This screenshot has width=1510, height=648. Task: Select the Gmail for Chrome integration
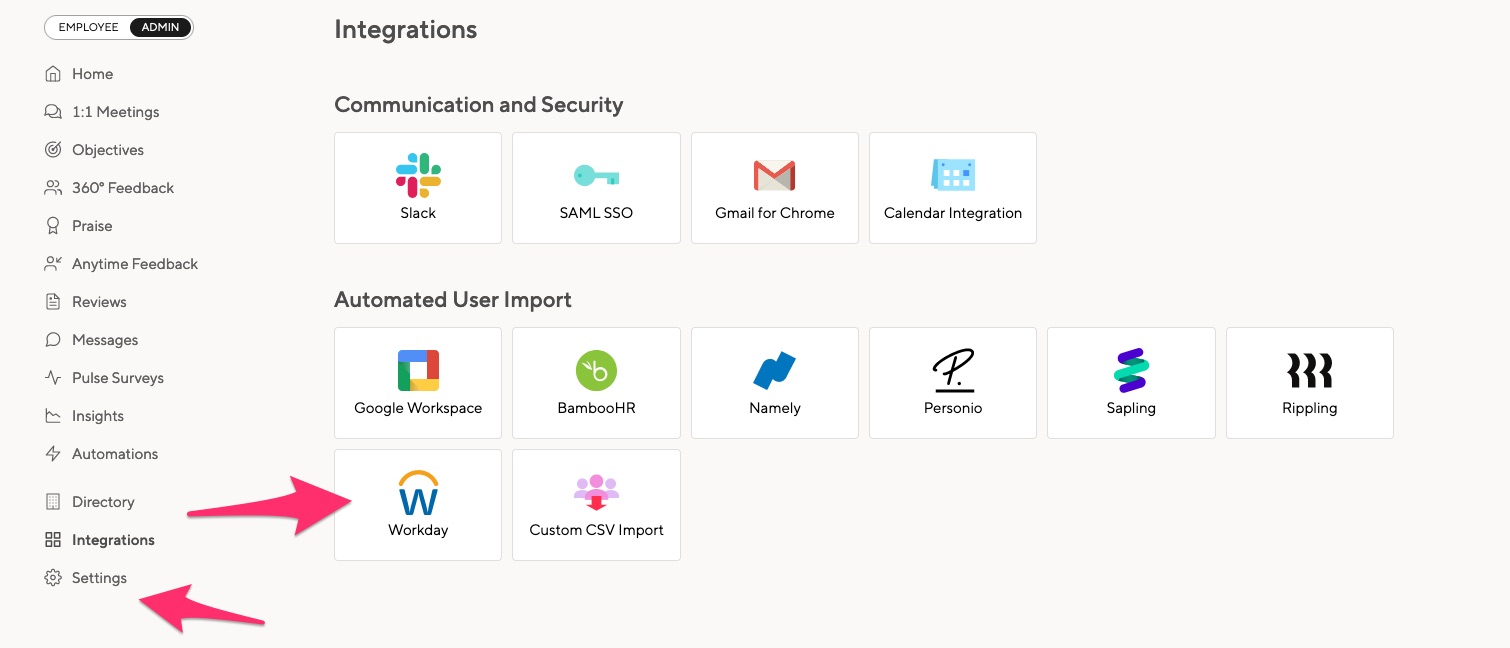(774, 187)
